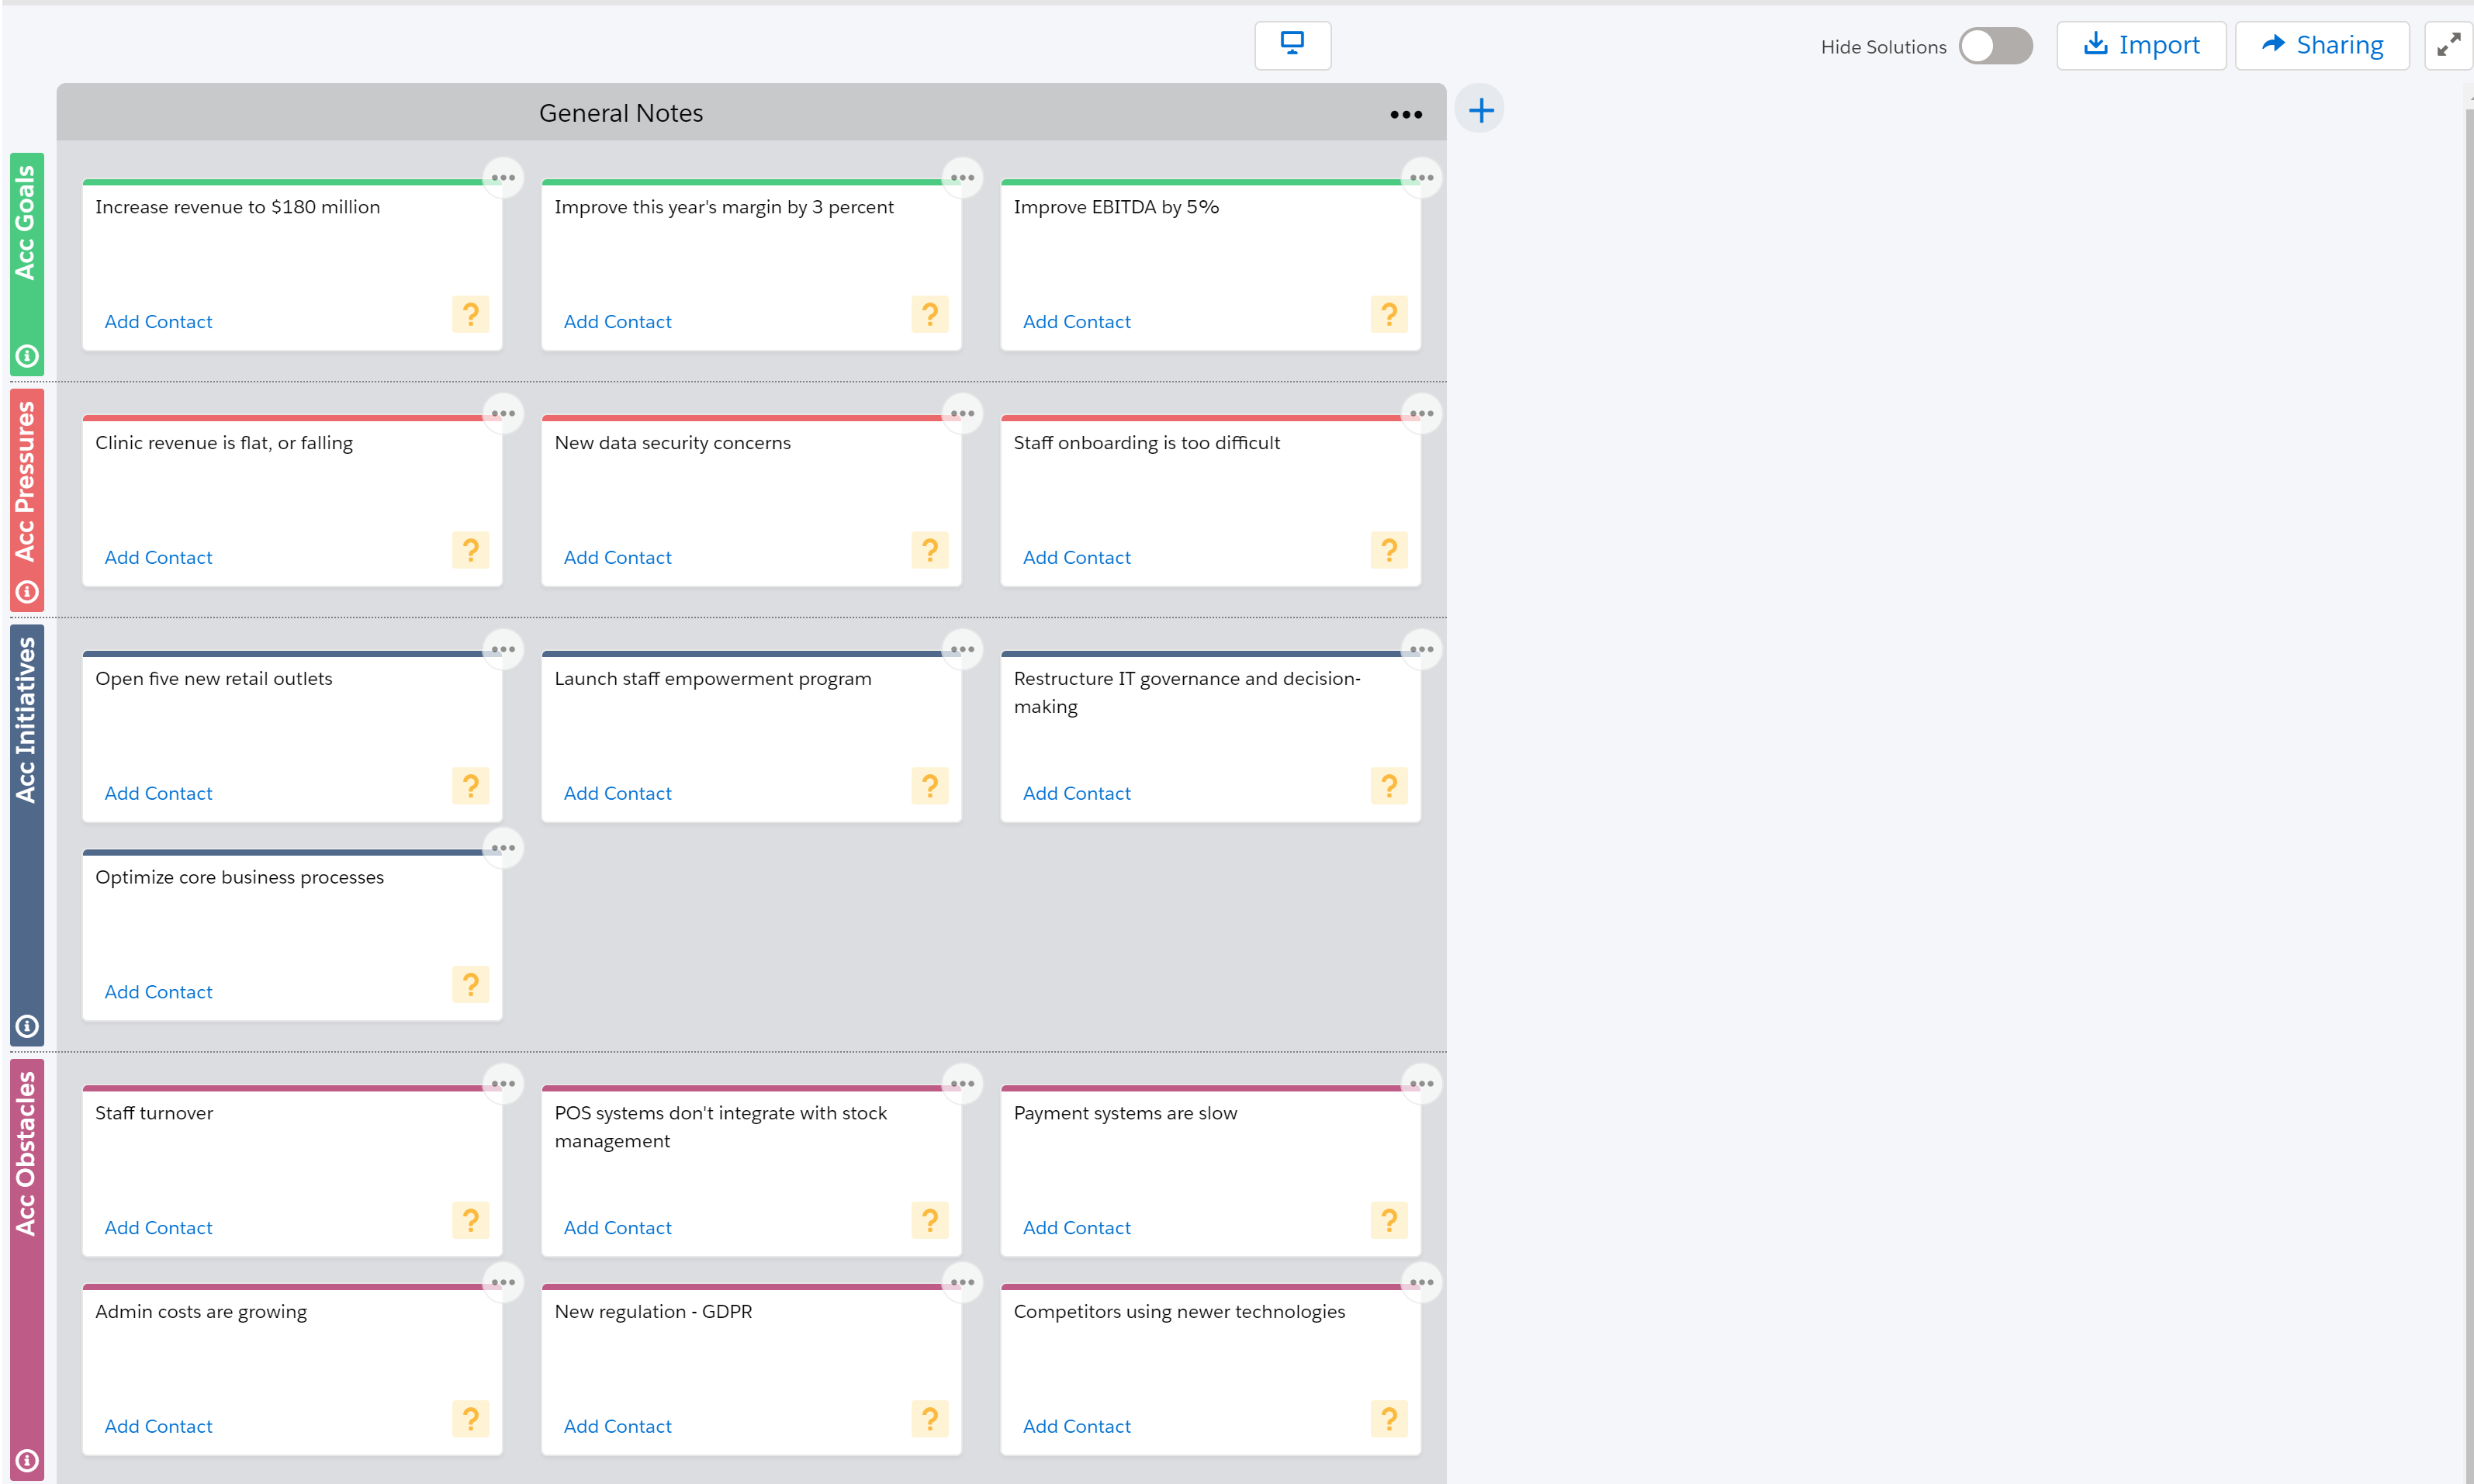Open options menu on Staff turnover card
The width and height of the screenshot is (2474, 1484).
(x=503, y=1084)
